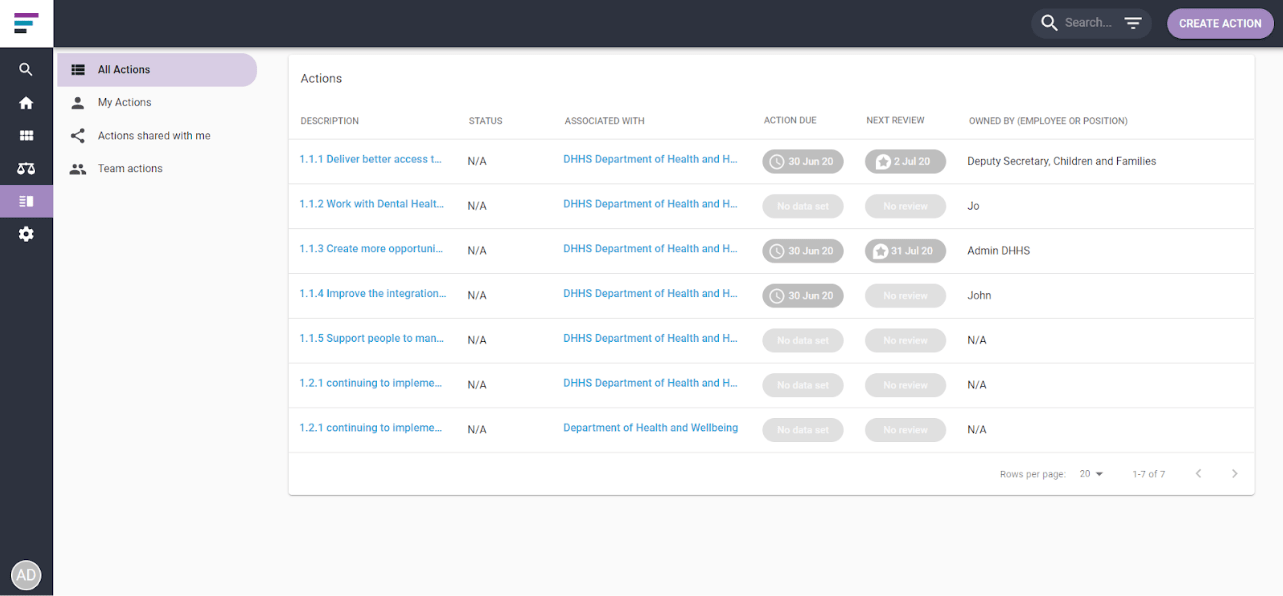Open Department of Health and Wellbeing link

tap(650, 428)
